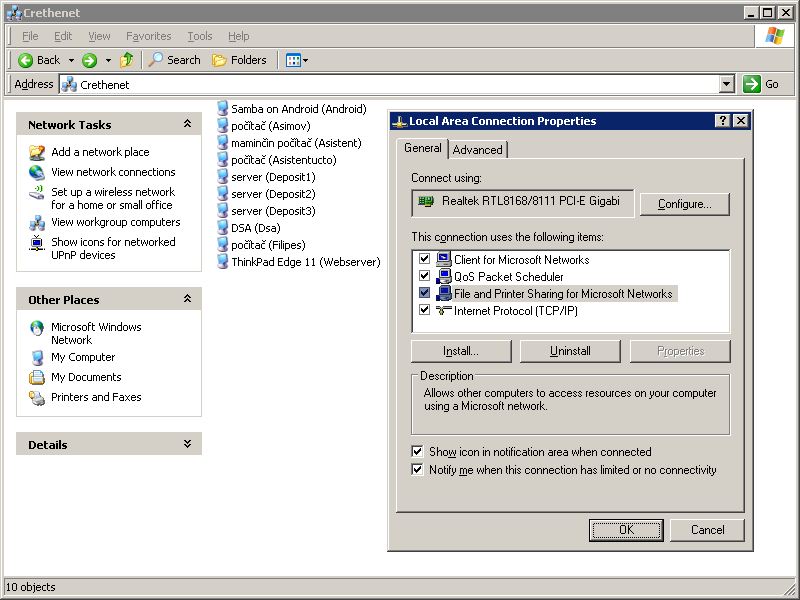Select the server (Deposit1) icon
Screen dimensions: 800x600
point(222,177)
